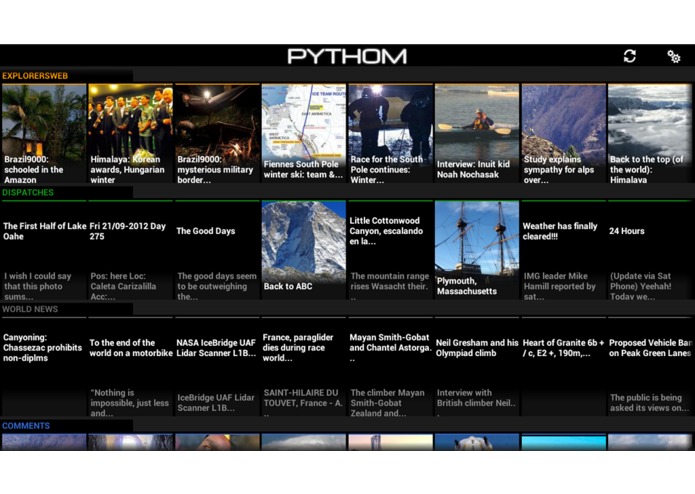Open 'The Good Days' dispatch
Screen dimensions: 695x494
[217, 250]
